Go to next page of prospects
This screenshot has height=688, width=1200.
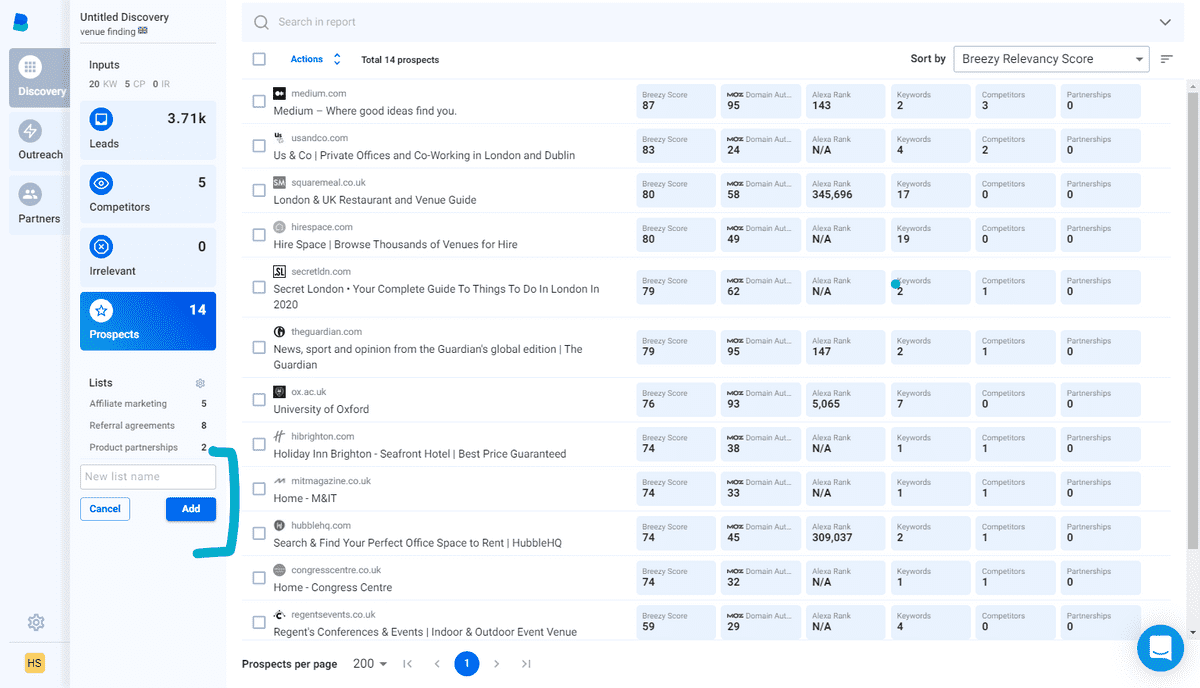pyautogui.click(x=497, y=663)
